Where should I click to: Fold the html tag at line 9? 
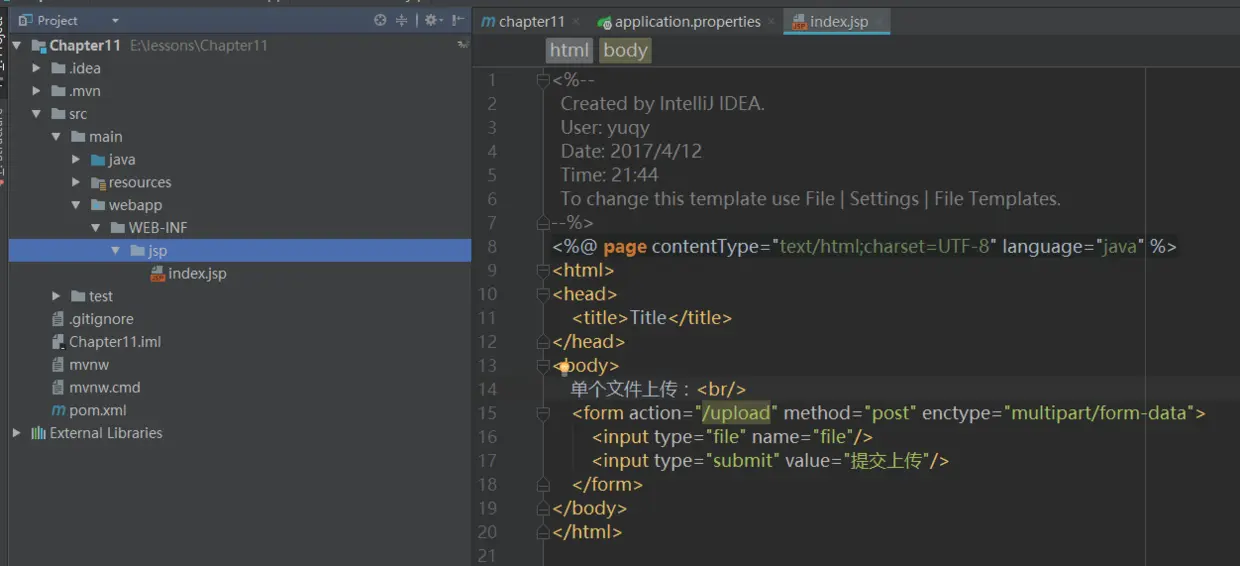click(543, 270)
